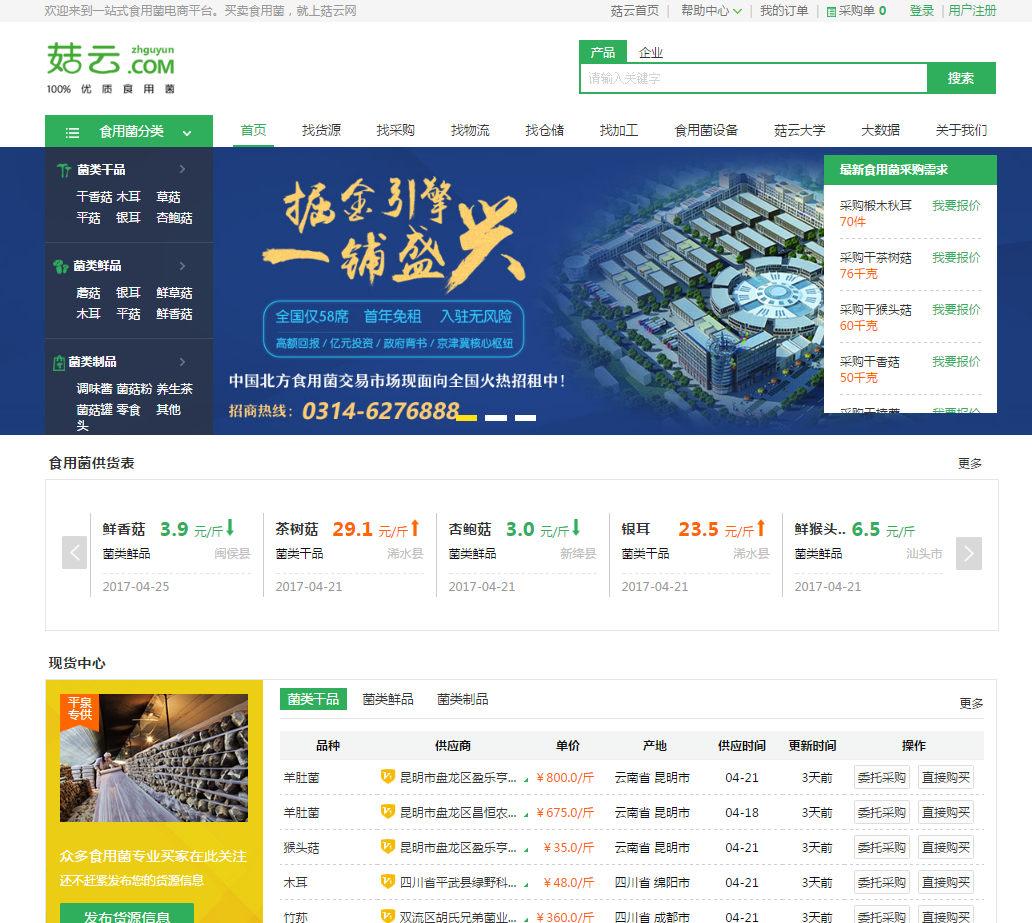
Task: Open the 茶树菇 29.1元/斤 price card
Action: pyautogui.click(x=349, y=555)
